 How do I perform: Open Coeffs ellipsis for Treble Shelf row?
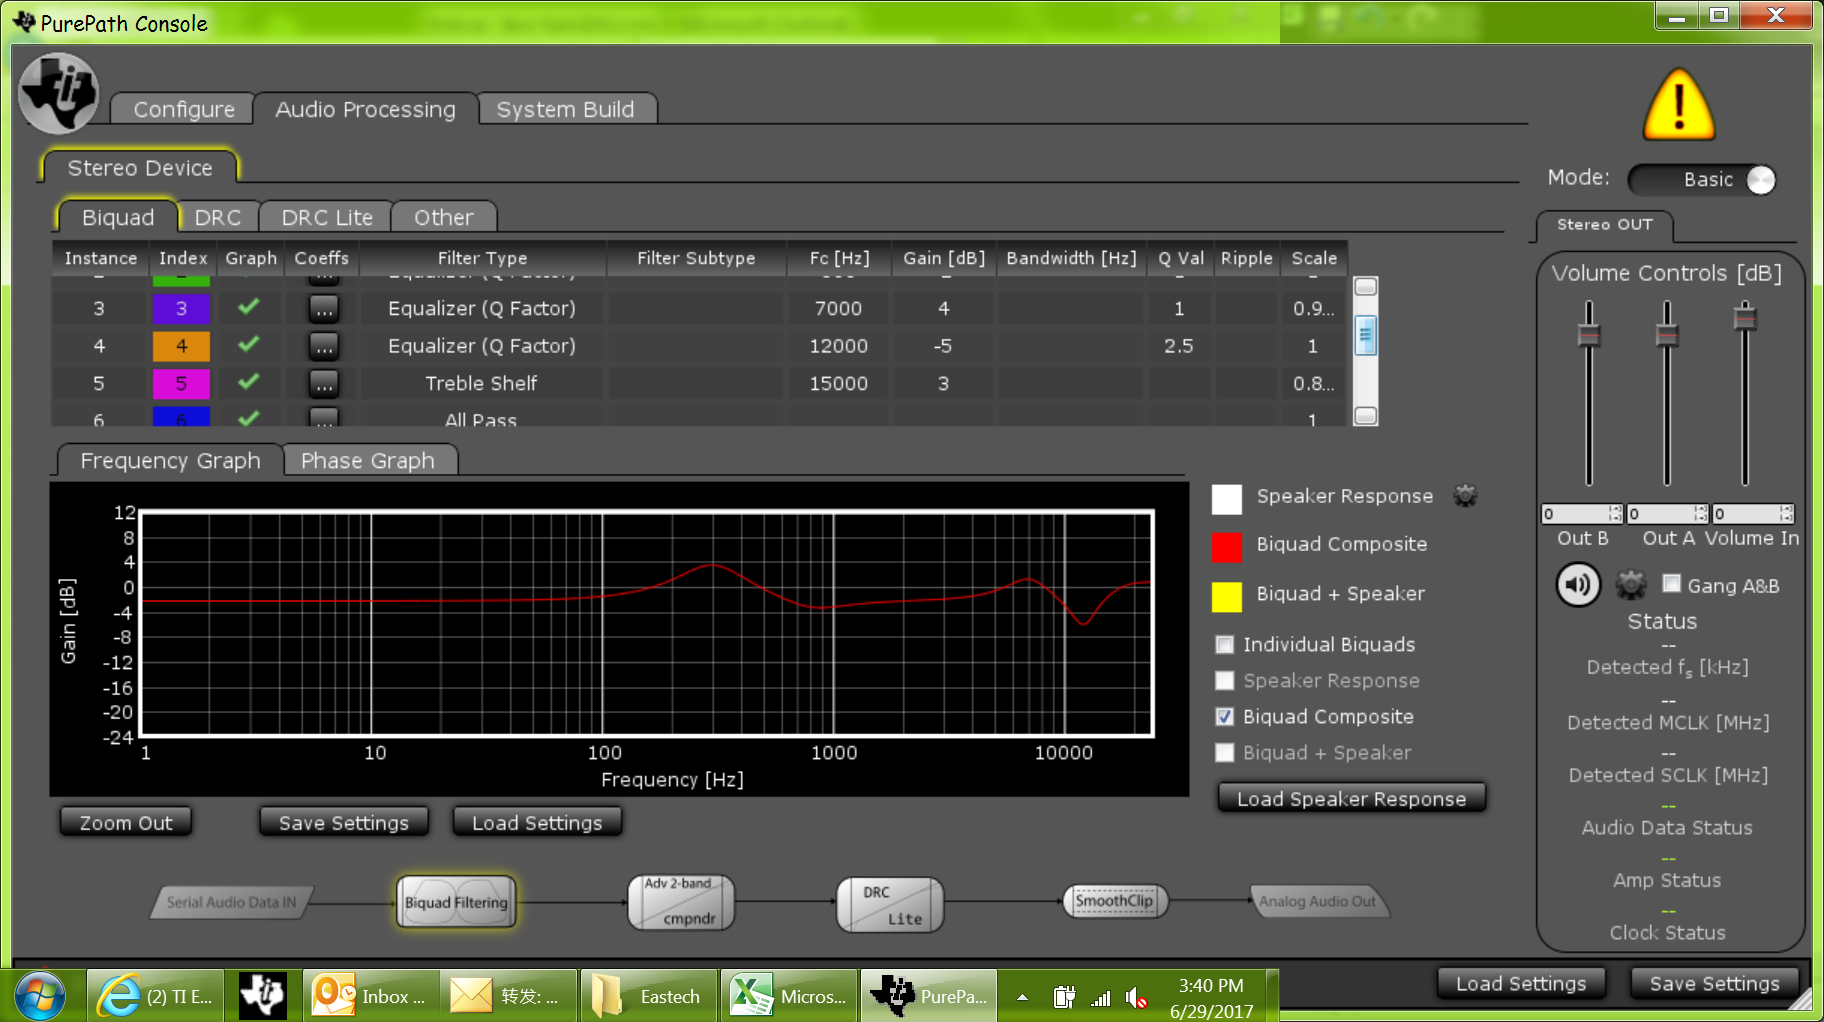tap(323, 383)
